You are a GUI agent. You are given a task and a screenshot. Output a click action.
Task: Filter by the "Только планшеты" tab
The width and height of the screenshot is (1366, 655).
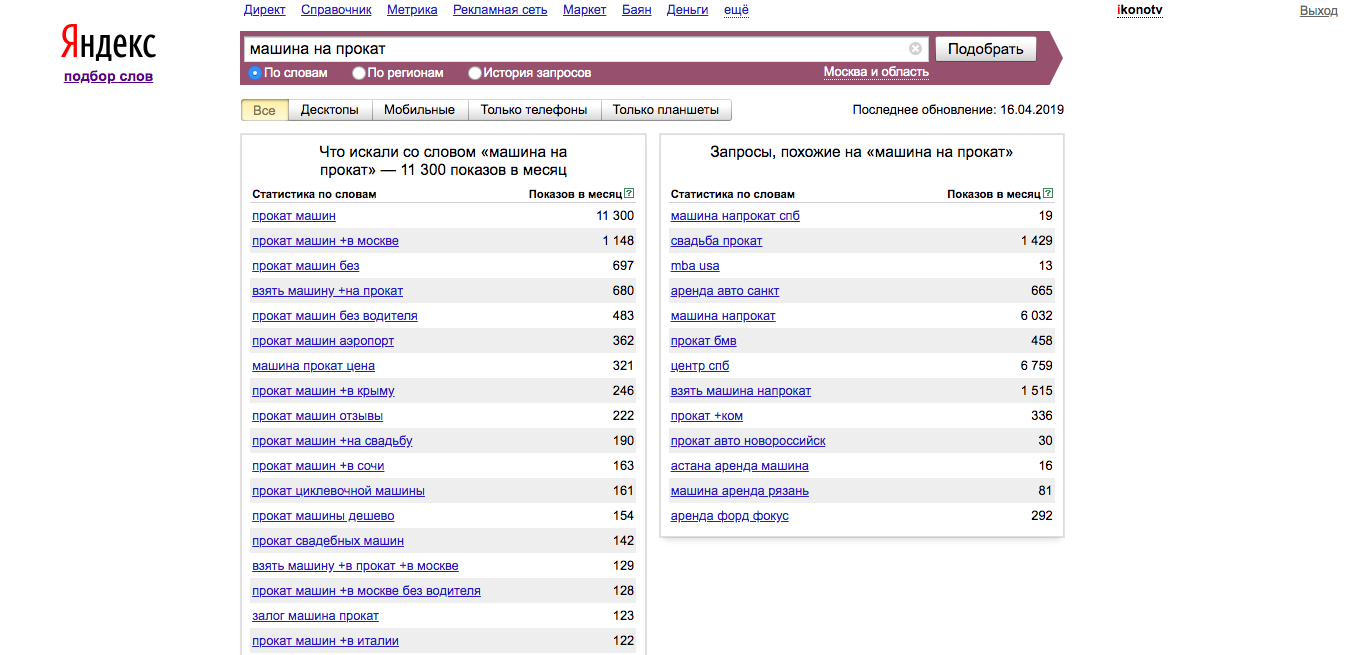point(665,110)
